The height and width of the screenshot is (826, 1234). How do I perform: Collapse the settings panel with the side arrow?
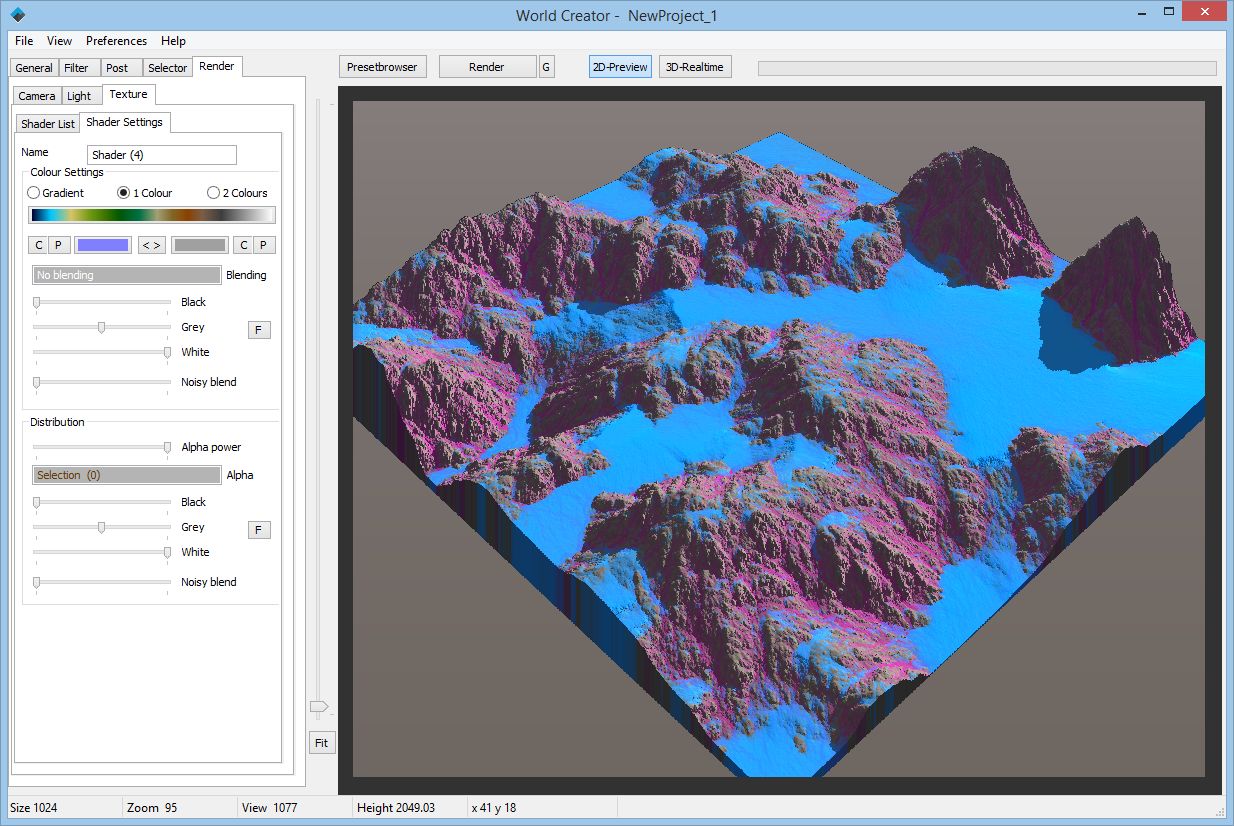(320, 707)
